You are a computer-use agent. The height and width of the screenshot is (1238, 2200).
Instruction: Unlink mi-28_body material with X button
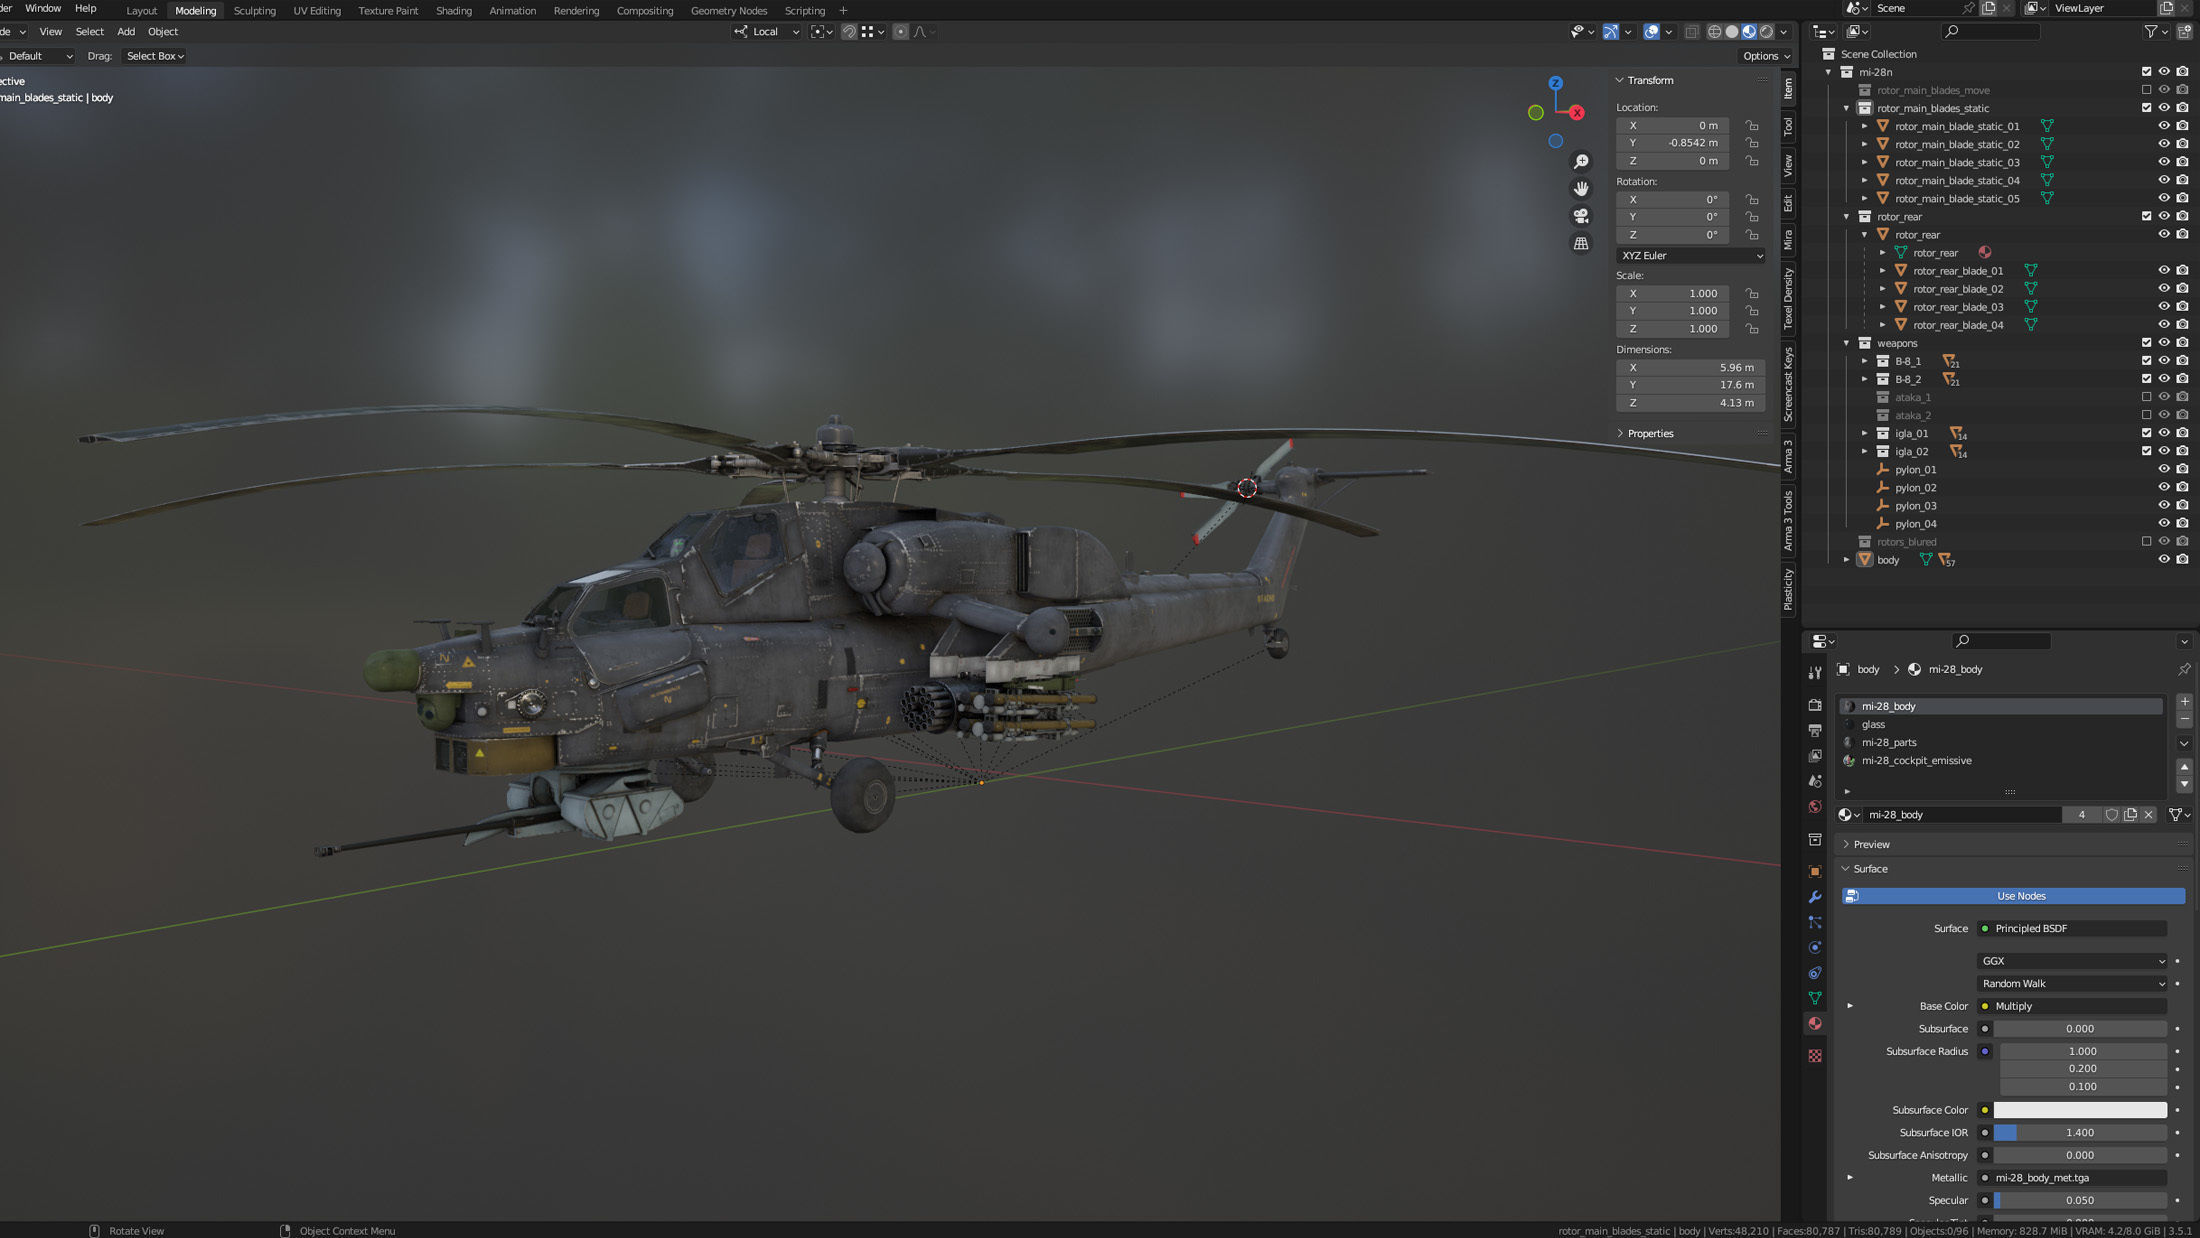2148,815
